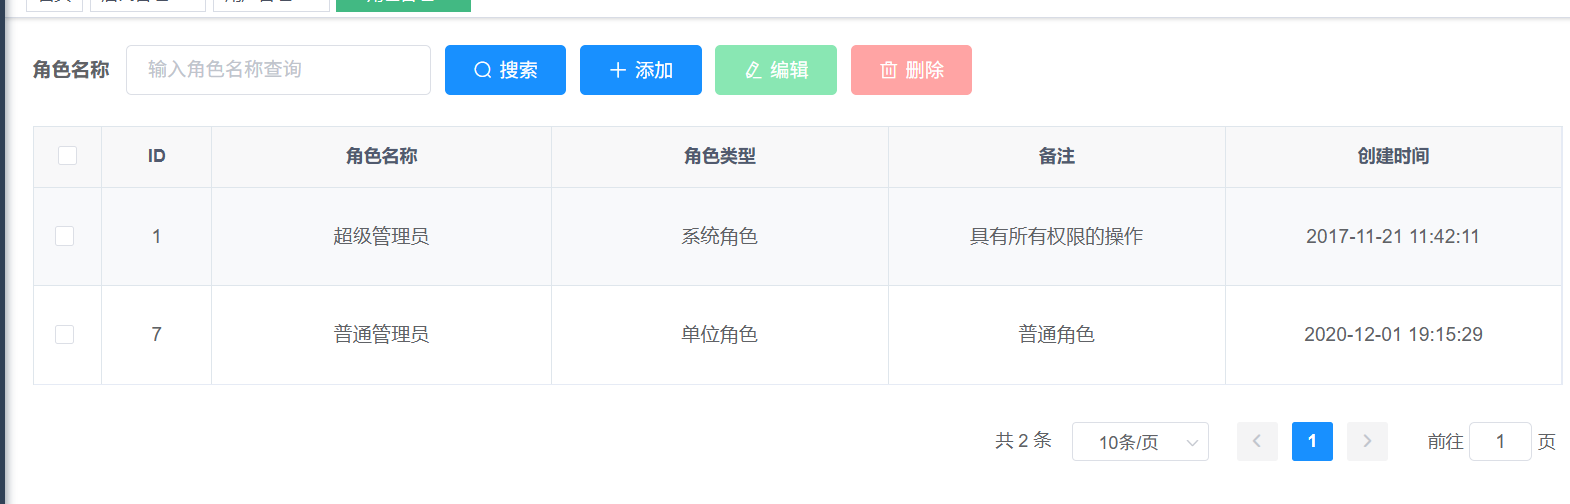Click the 具有所有权限的操作 remark cell
Image resolution: width=1570 pixels, height=504 pixels.
(x=1057, y=236)
